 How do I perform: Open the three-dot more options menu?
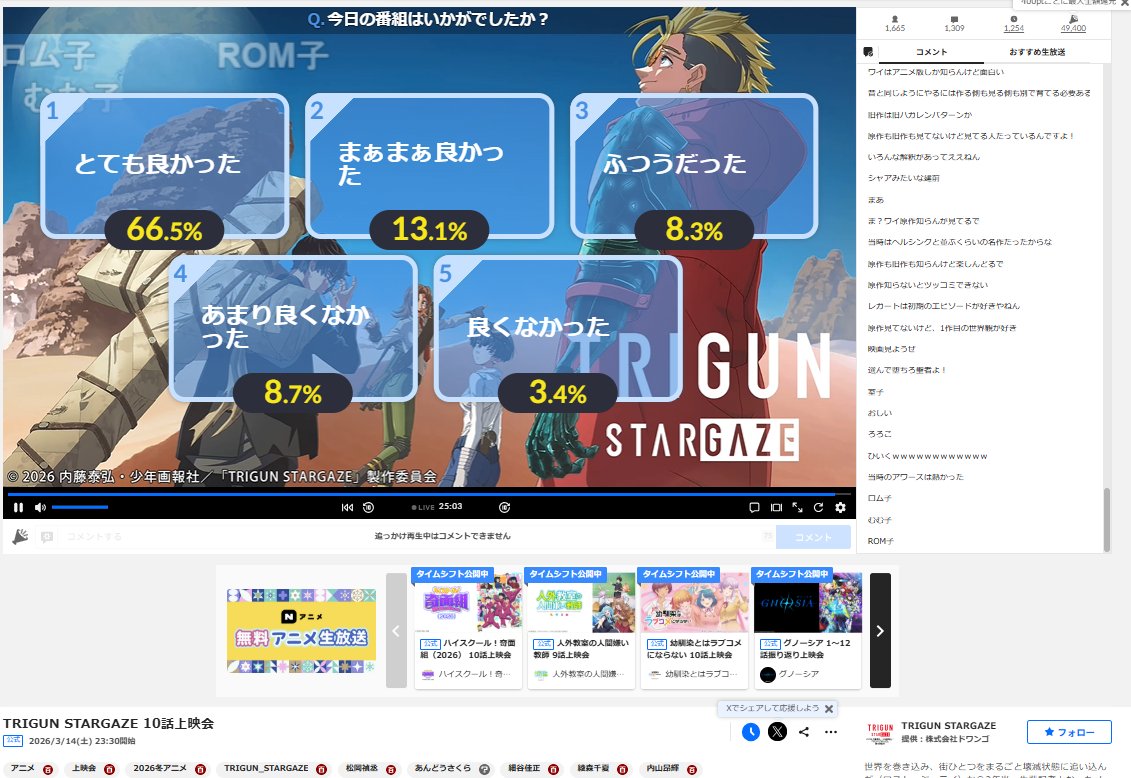point(831,732)
